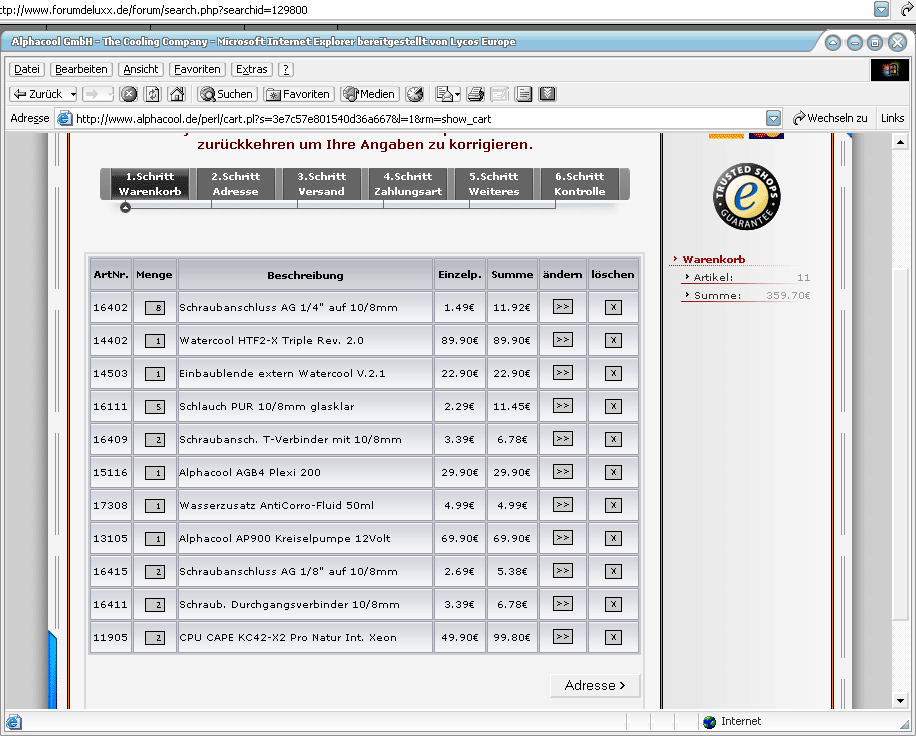
Task: Open the Zurück history dropdown arrow
Action: (73, 94)
